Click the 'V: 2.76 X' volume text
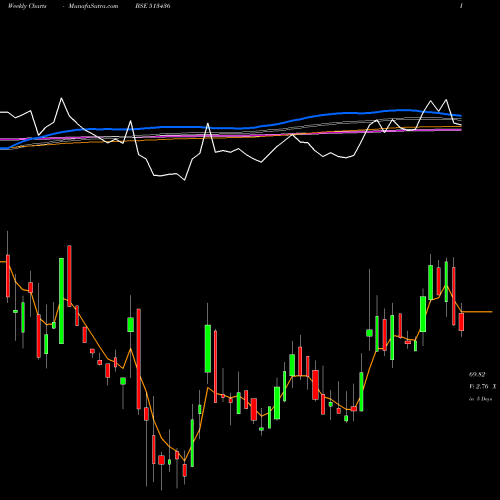 click(482, 387)
